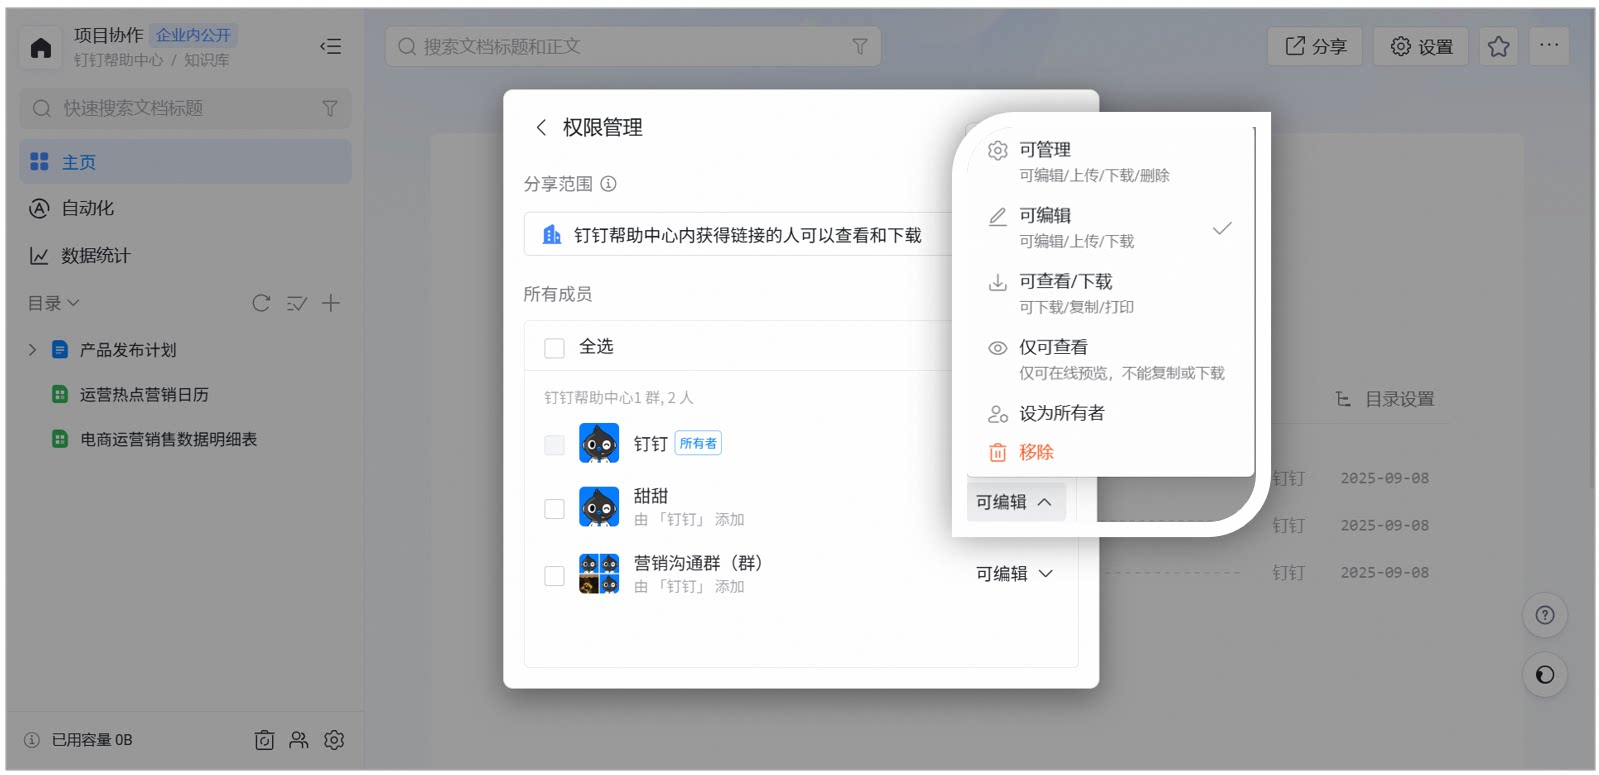The height and width of the screenshot is (775, 1599).
Task: Click the 分享 button
Action: pyautogui.click(x=1315, y=47)
